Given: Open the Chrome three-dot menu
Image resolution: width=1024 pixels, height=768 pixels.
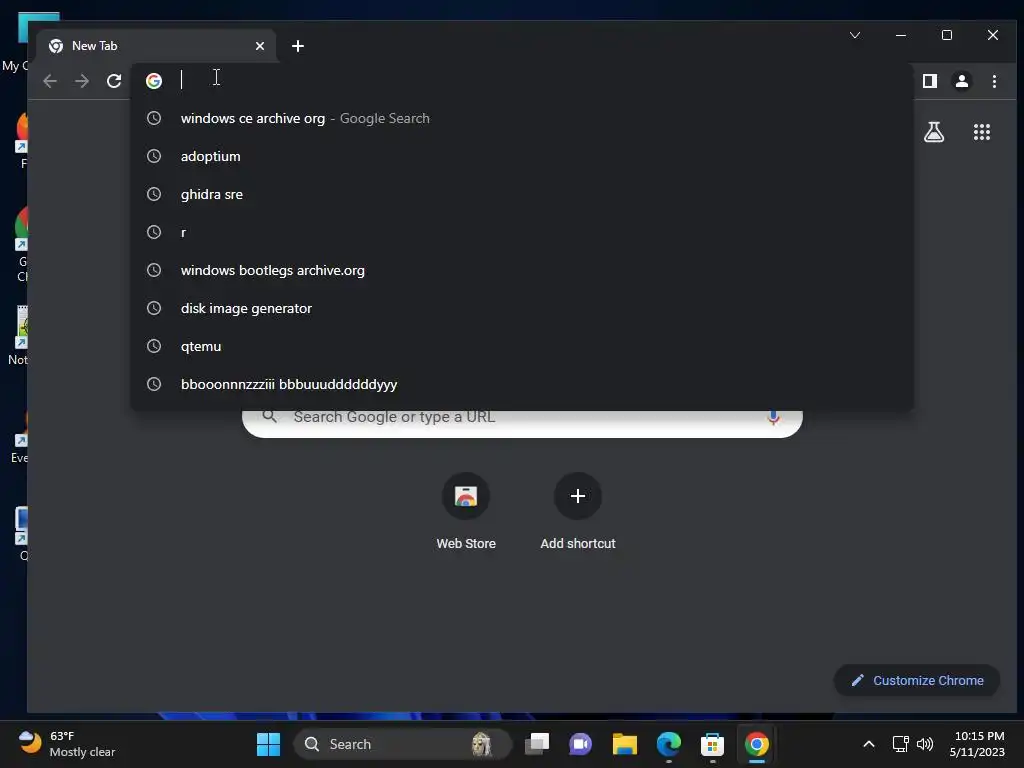Looking at the screenshot, I should point(994,81).
